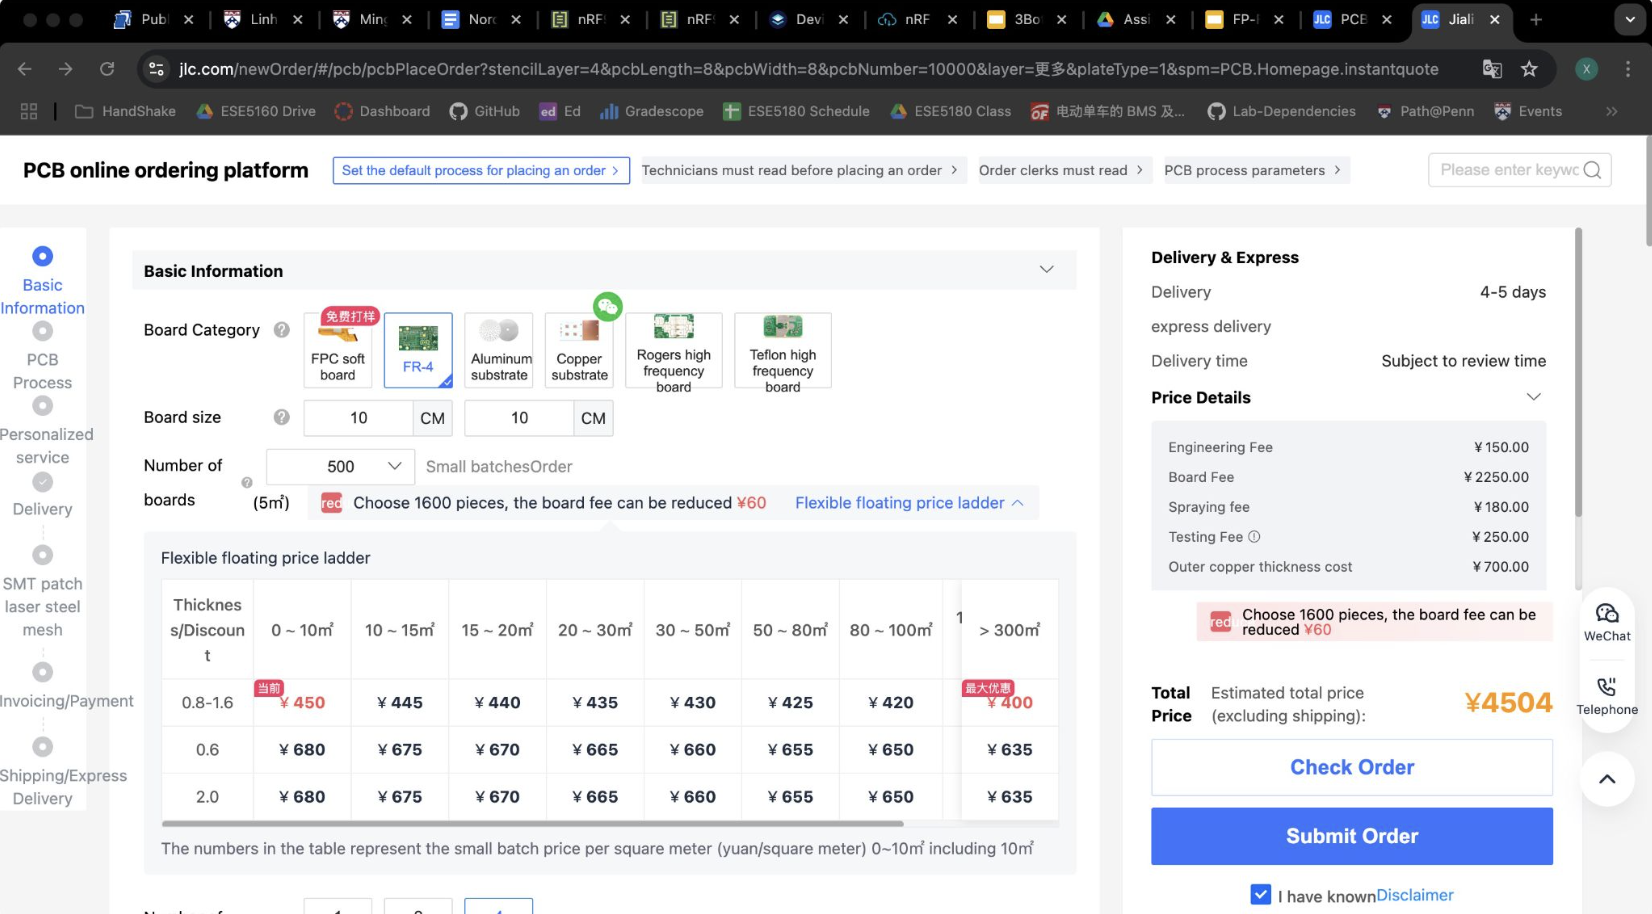Select the Copper substrate category
This screenshot has height=914, width=1652.
pos(580,351)
